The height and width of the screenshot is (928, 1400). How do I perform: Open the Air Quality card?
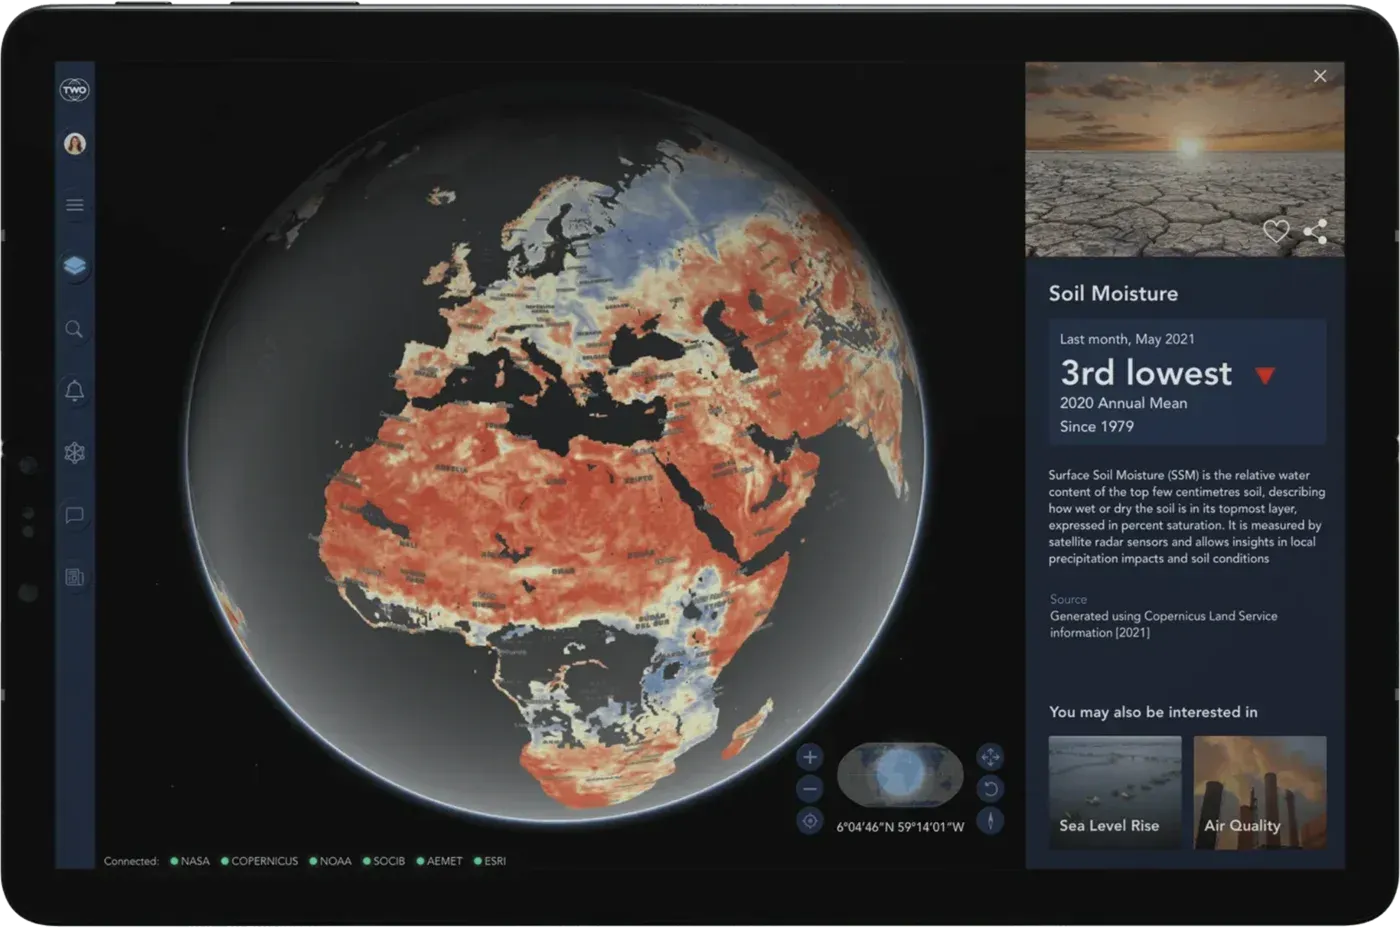click(x=1260, y=793)
